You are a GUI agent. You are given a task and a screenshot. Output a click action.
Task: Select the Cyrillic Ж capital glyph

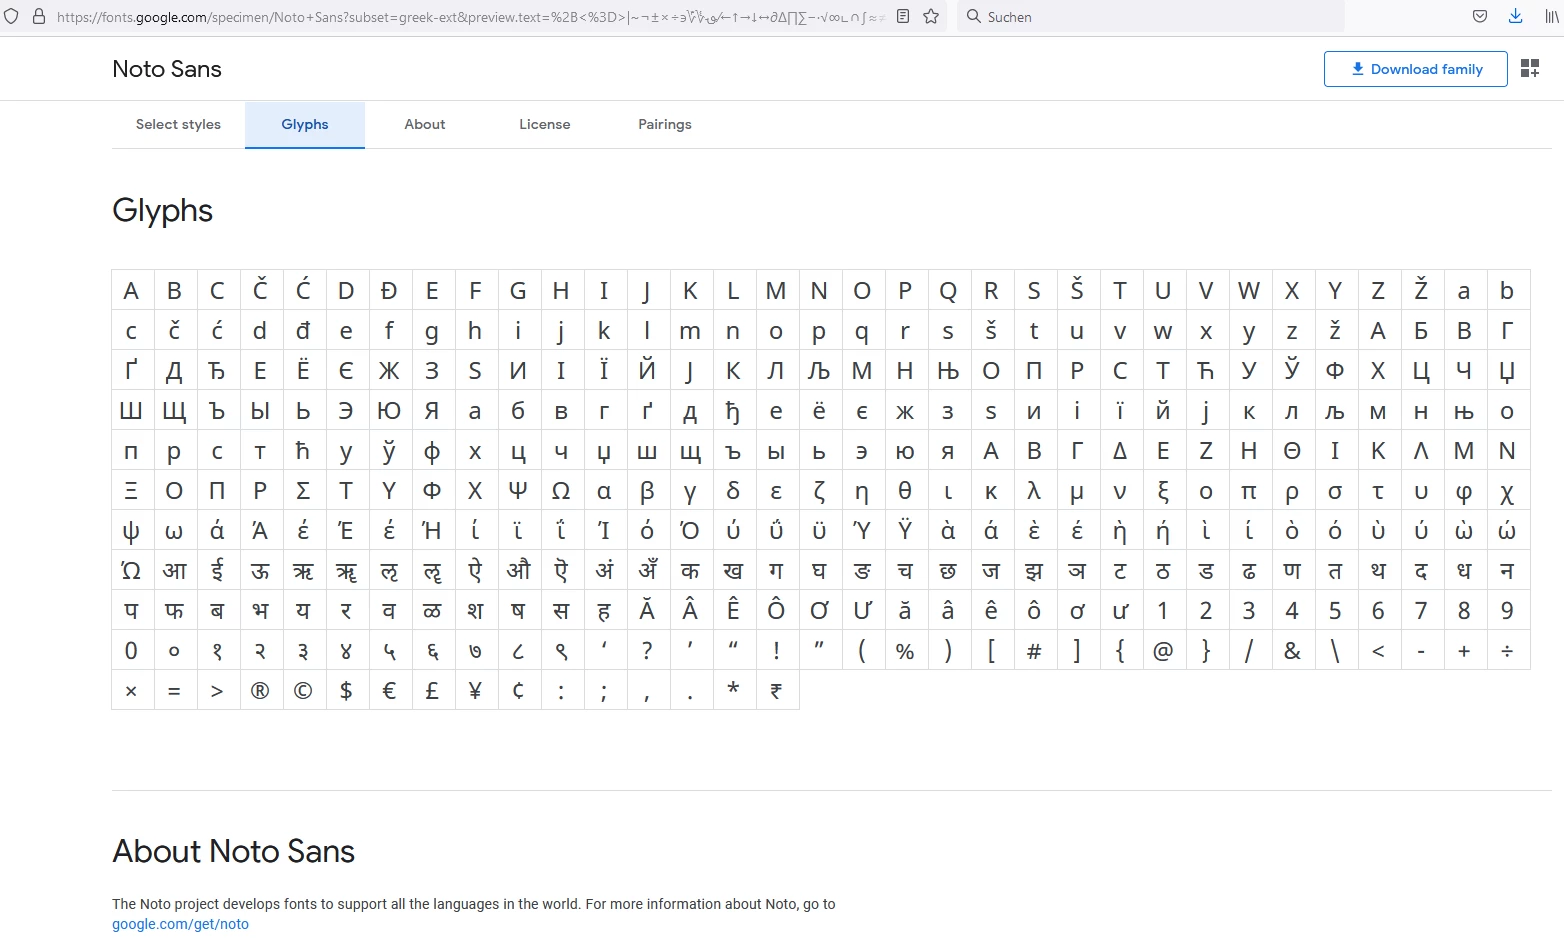[389, 371]
